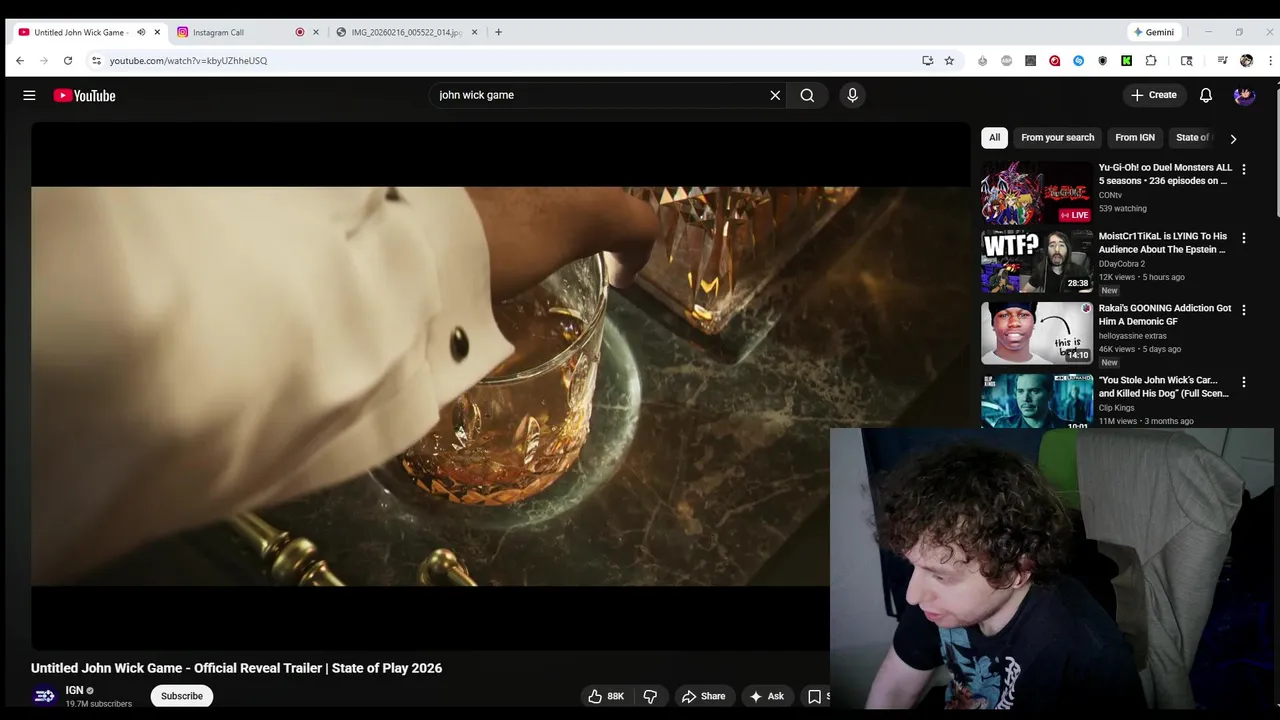Subscribe to the IGN channel
The width and height of the screenshot is (1280, 720).
tap(182, 696)
